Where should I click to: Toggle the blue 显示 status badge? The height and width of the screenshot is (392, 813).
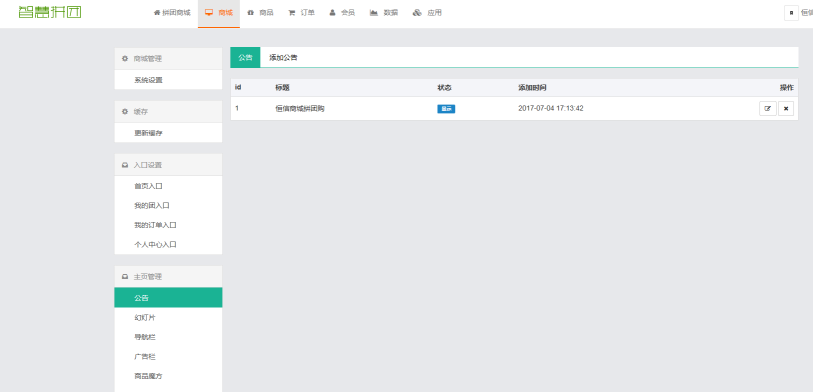pos(446,109)
